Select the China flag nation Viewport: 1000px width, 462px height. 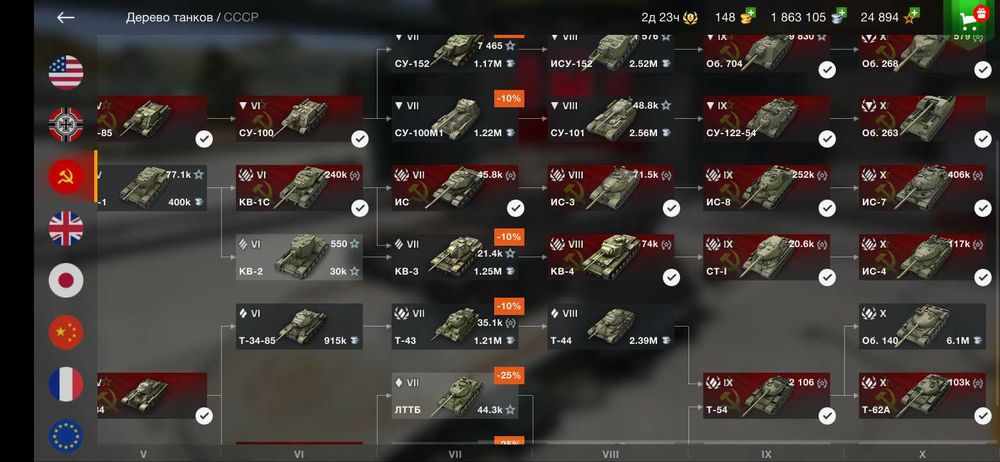tap(66, 332)
